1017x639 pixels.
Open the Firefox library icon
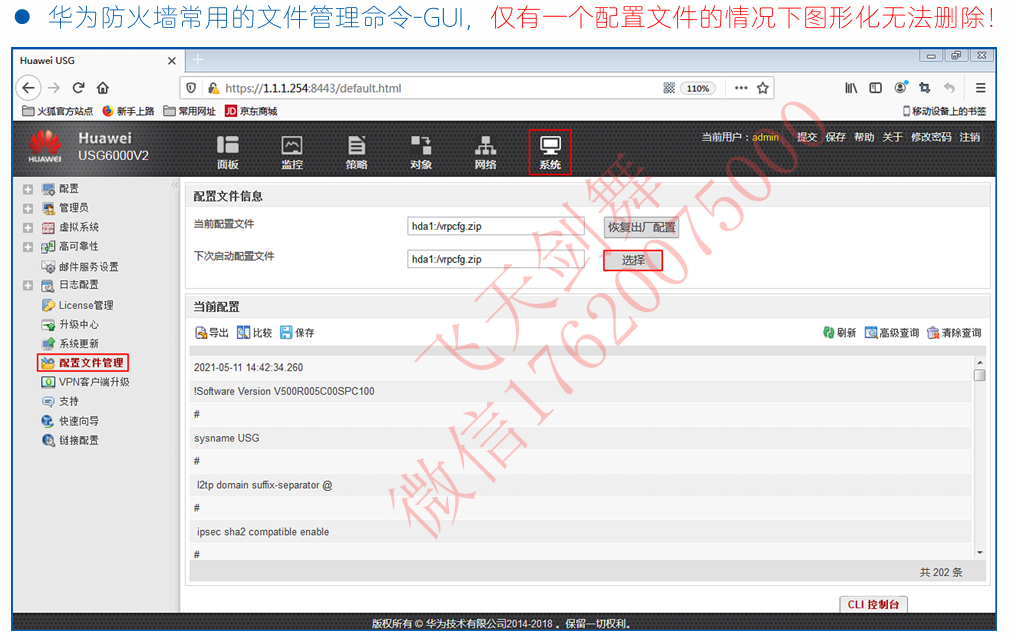(x=851, y=88)
